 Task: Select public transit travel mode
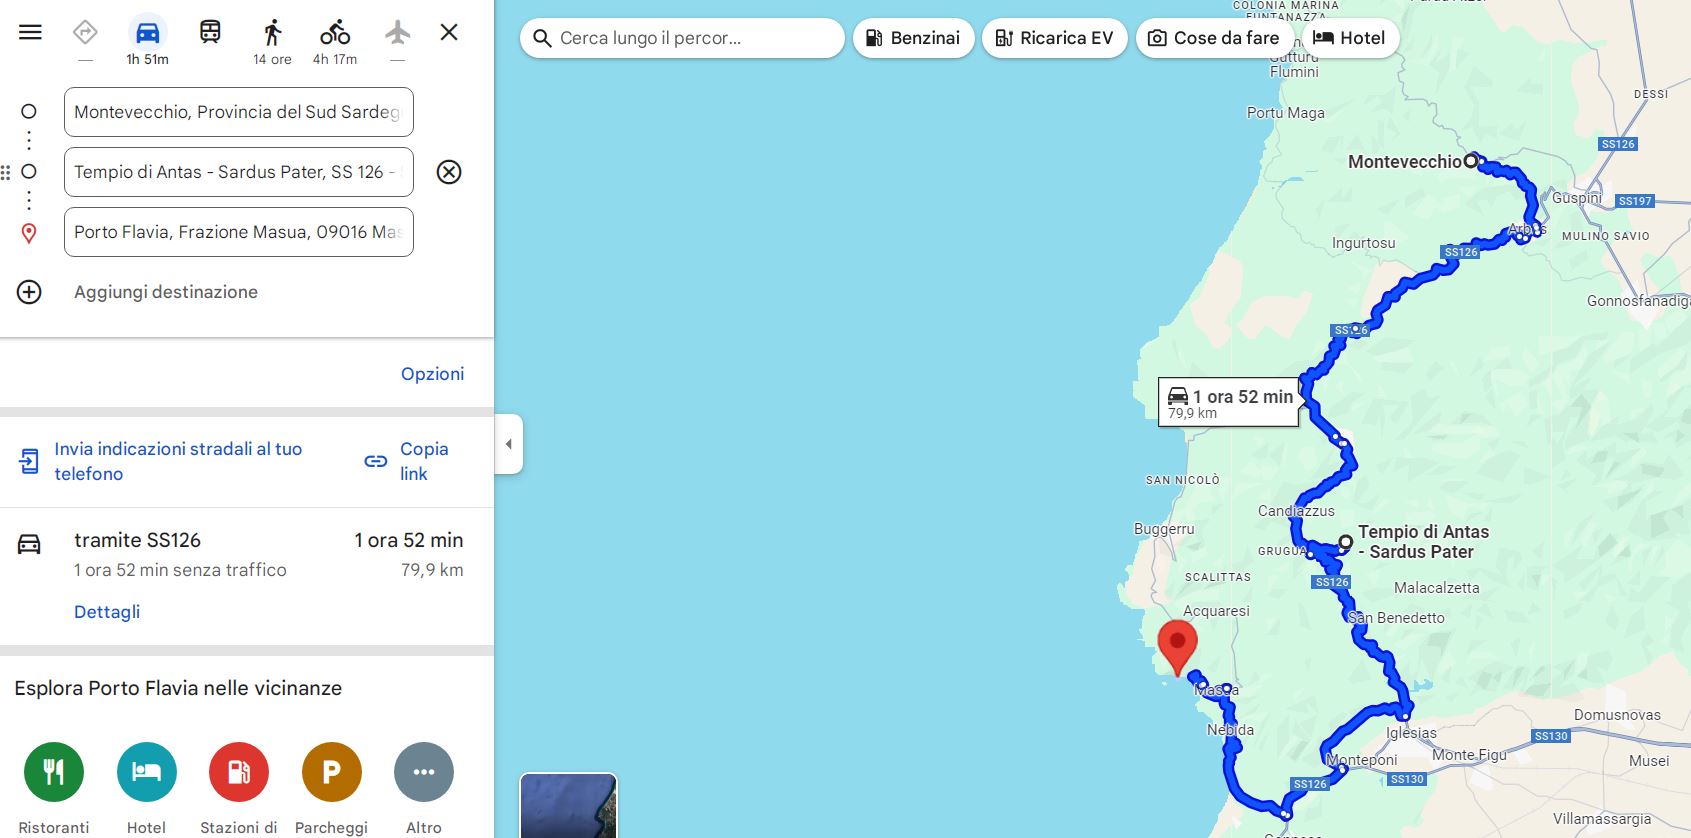coord(210,33)
